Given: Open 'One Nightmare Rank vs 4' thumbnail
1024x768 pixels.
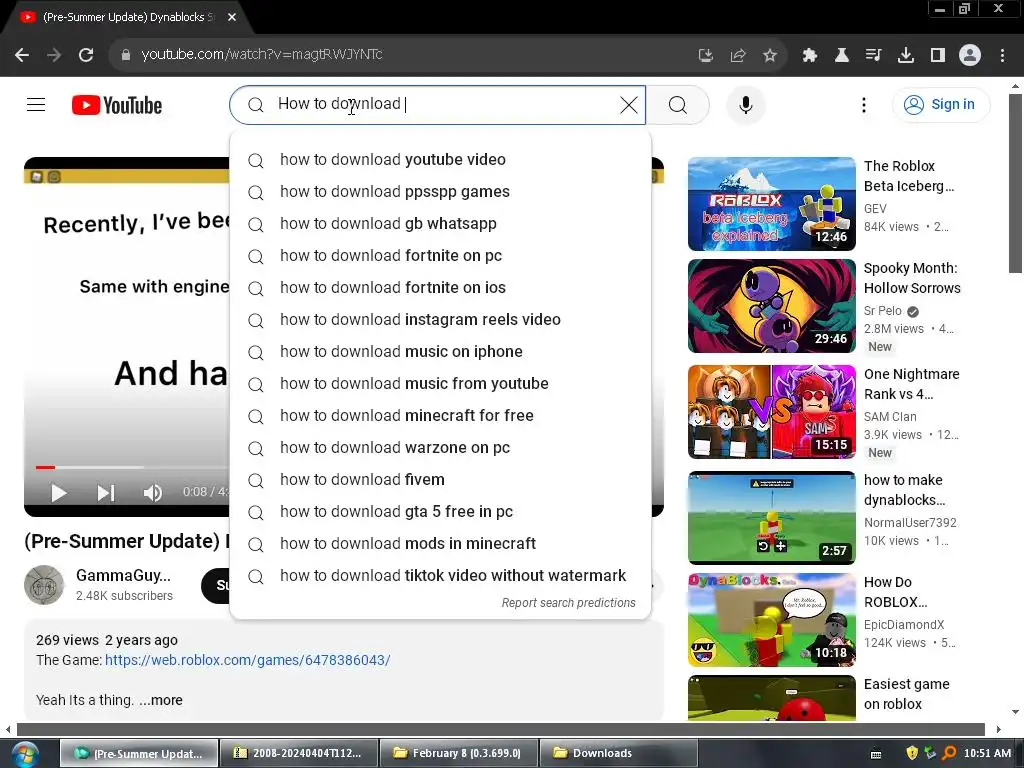Looking at the screenshot, I should click(771, 411).
